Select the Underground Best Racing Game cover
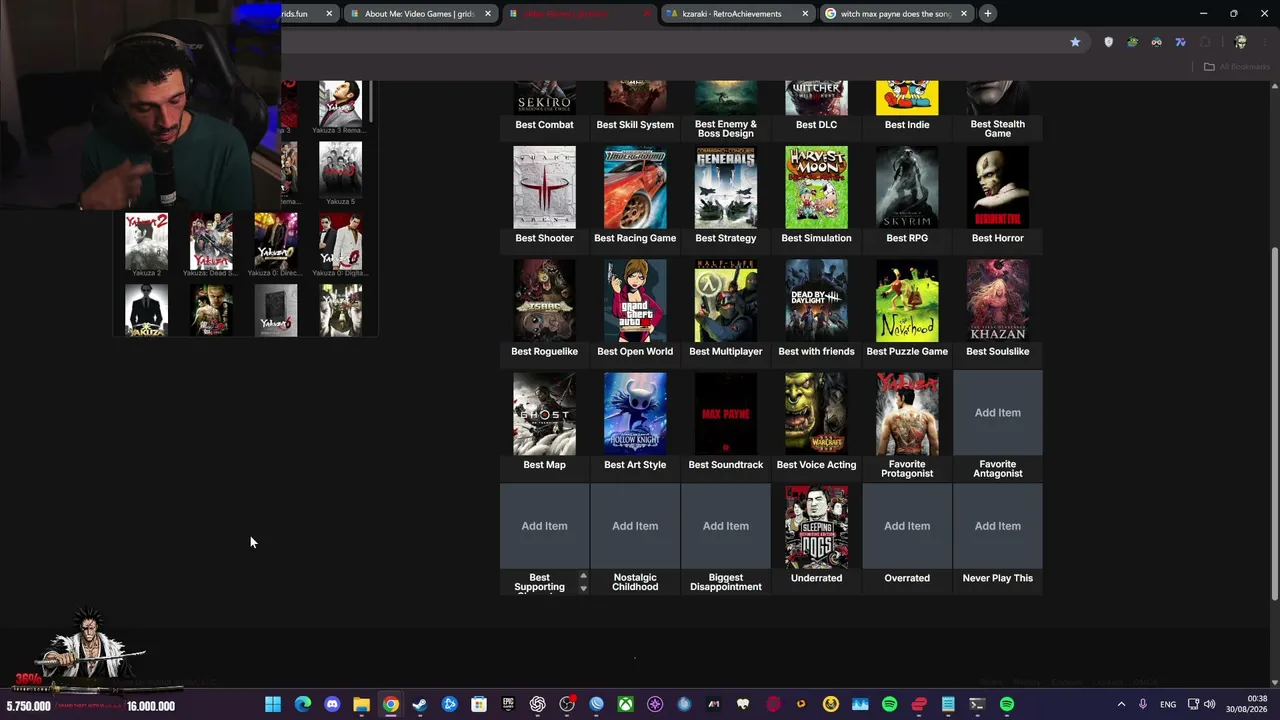The image size is (1280, 720). [635, 187]
